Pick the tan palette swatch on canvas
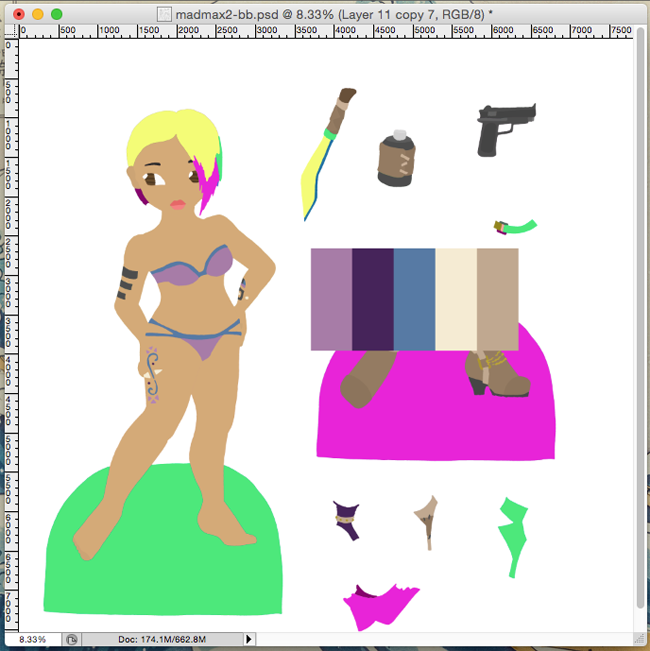 [x=497, y=299]
